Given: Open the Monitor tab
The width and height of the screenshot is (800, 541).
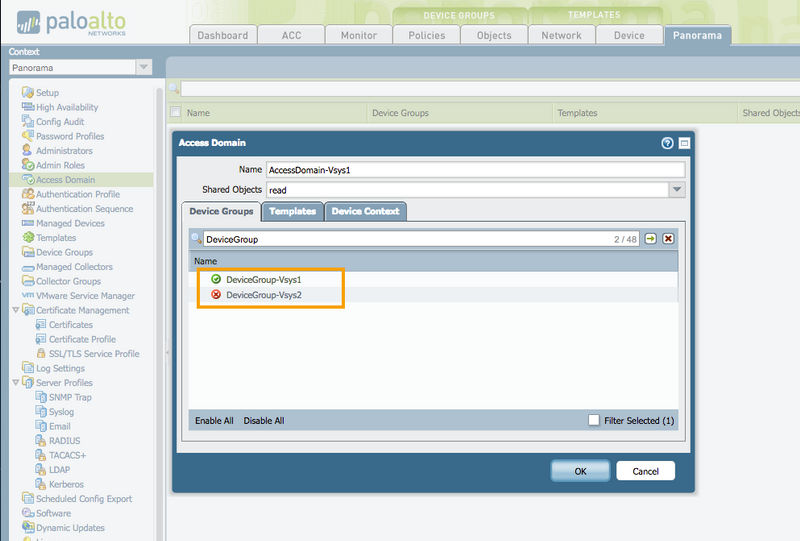Looking at the screenshot, I should coord(359,35).
